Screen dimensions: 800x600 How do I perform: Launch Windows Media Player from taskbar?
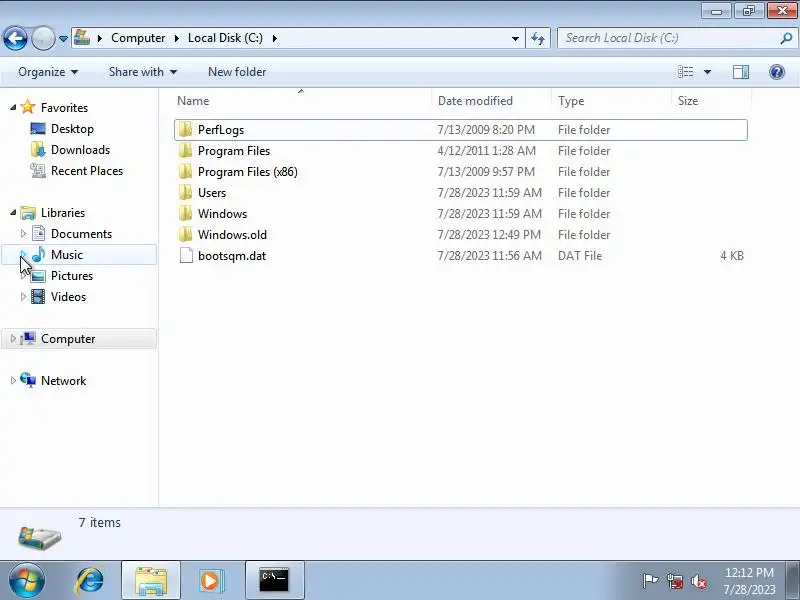210,580
